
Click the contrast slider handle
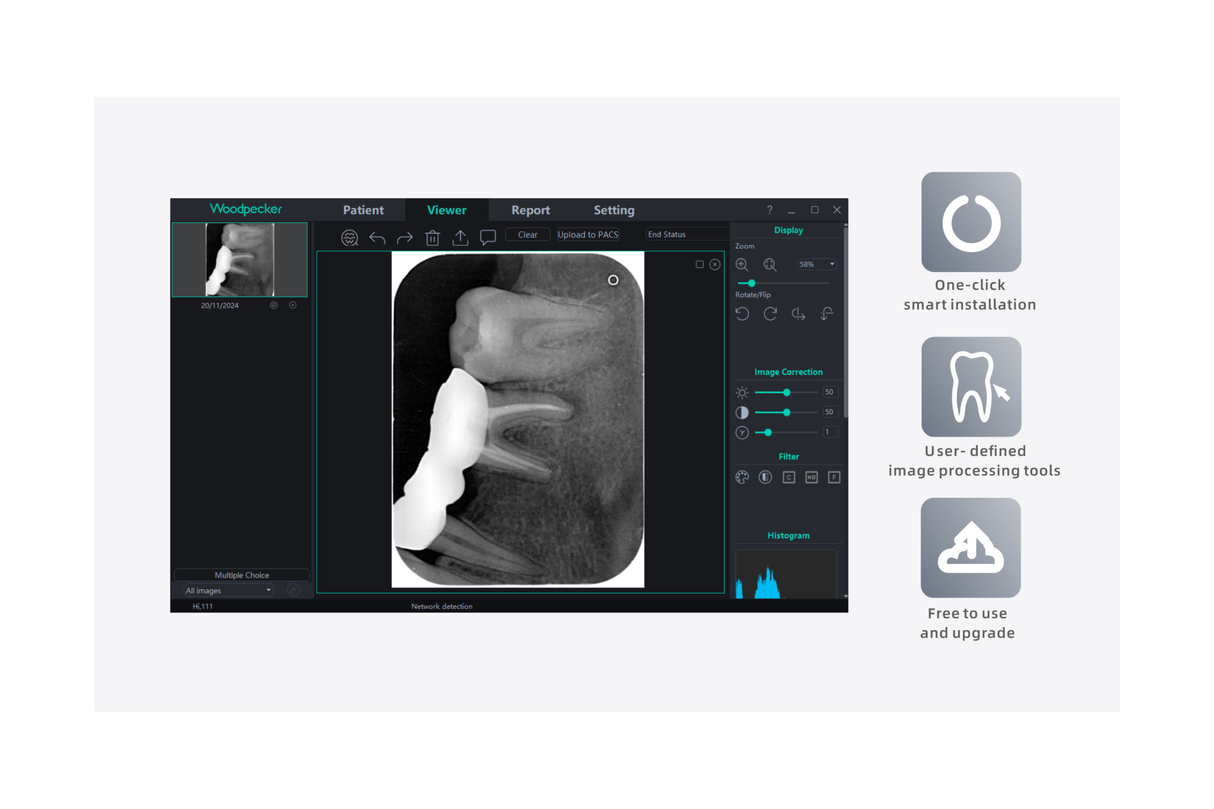pyautogui.click(x=787, y=412)
